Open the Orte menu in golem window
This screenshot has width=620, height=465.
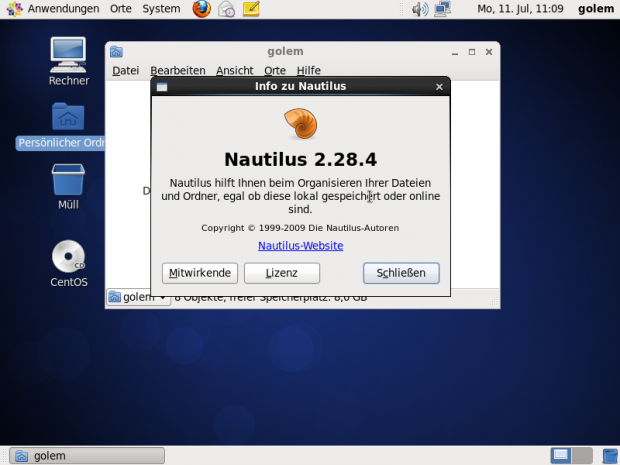(x=275, y=70)
